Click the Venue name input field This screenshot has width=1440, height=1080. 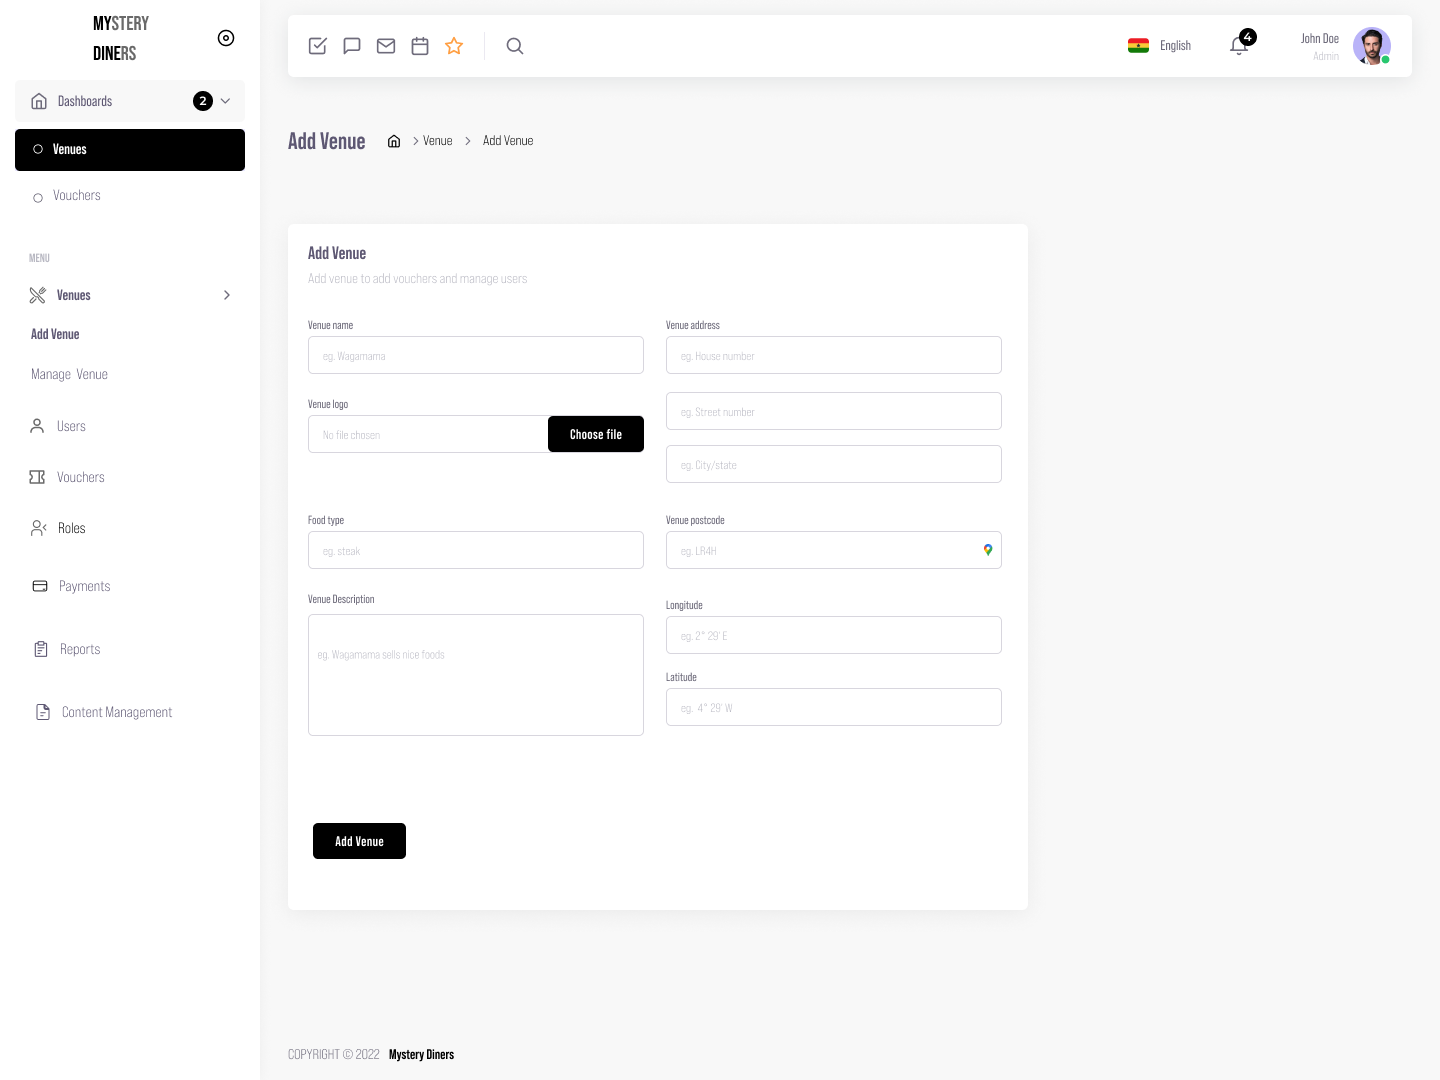[476, 355]
